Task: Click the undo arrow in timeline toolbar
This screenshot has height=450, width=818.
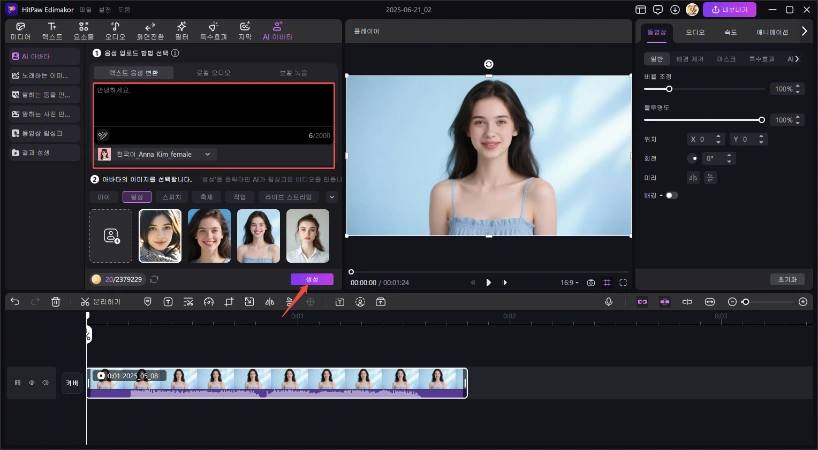Action: coord(15,302)
